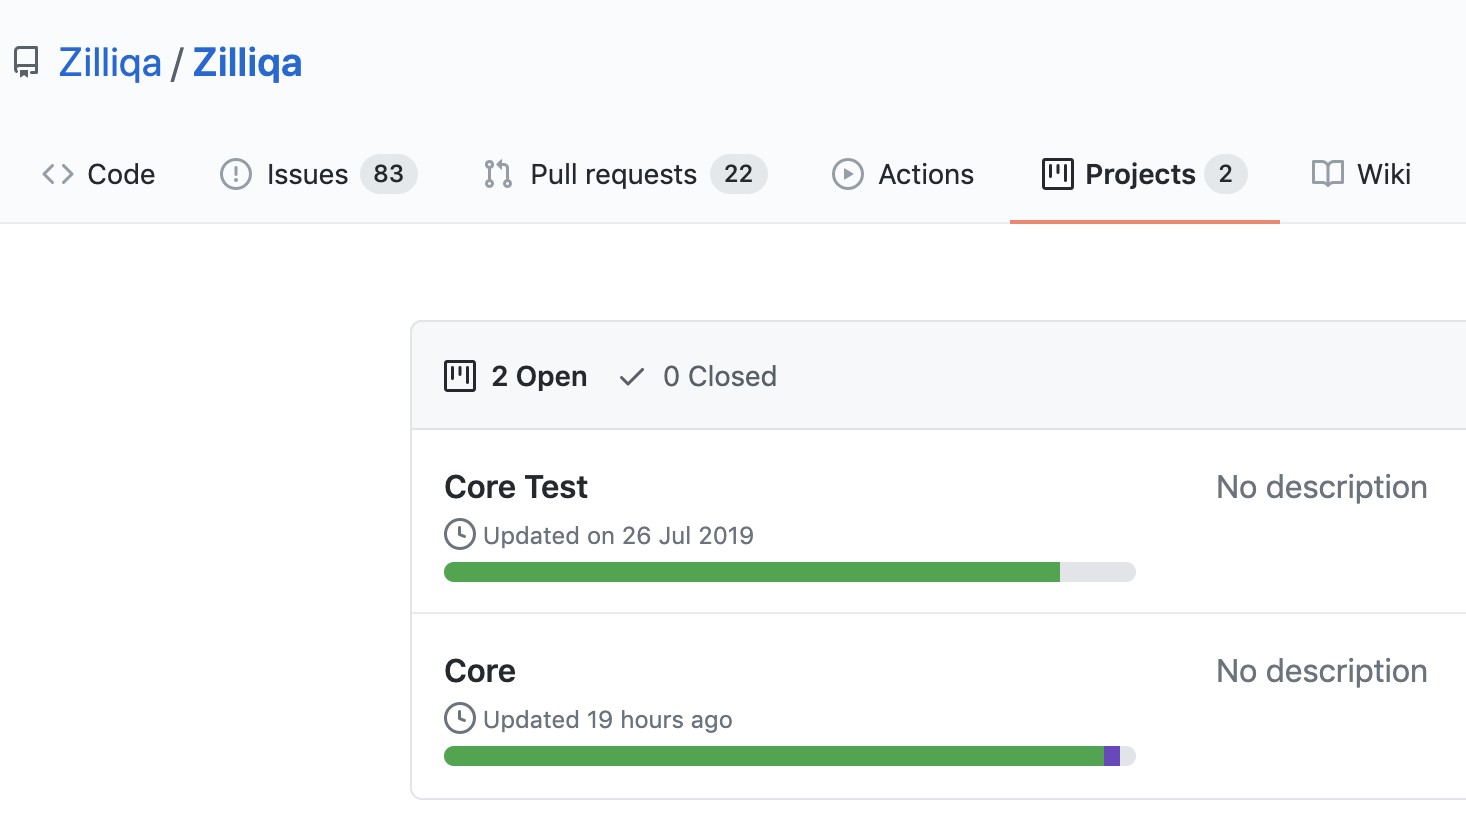Open the Core Test project
1466x826 pixels.
(x=516, y=487)
